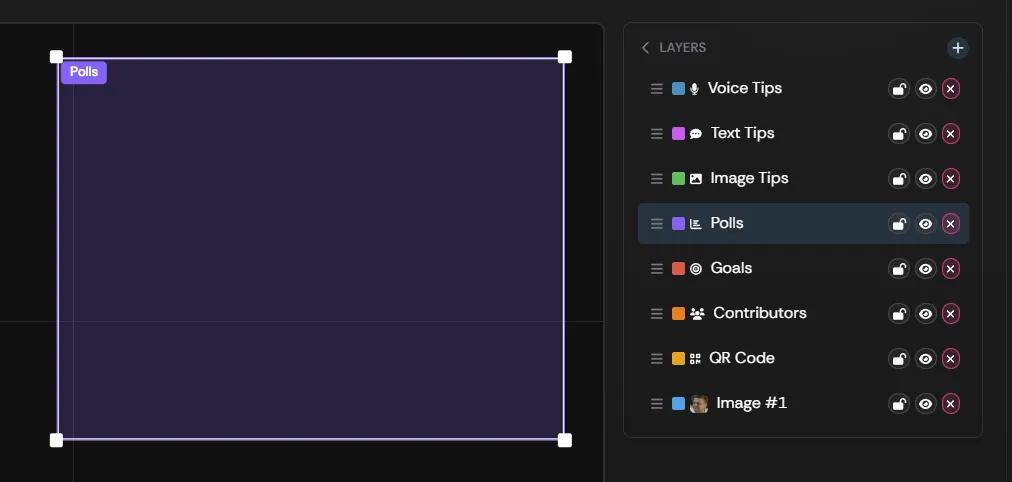This screenshot has height=482, width=1012.
Task: Lock the Goals layer
Action: pyautogui.click(x=899, y=268)
